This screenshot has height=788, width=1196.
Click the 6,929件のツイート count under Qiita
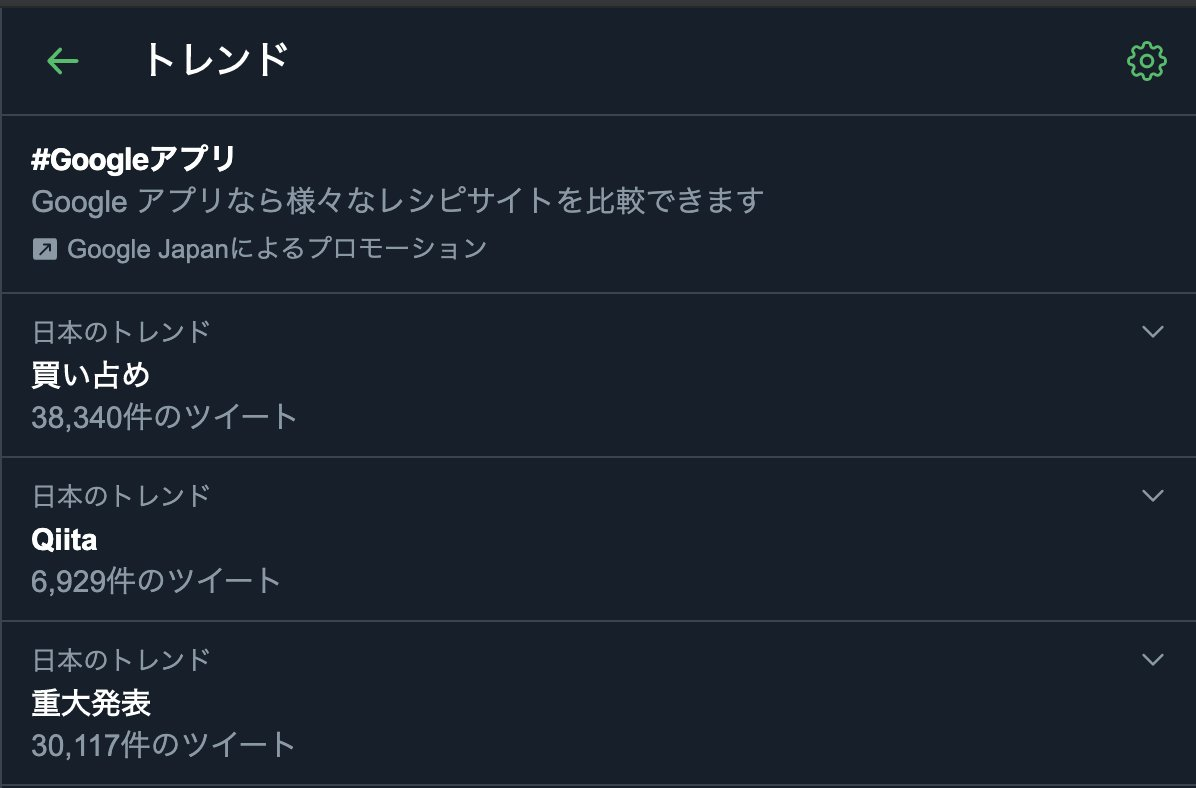[x=155, y=581]
